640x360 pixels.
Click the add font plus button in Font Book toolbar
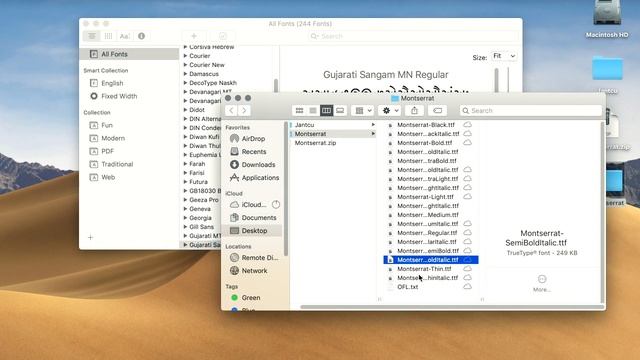(x=194, y=36)
